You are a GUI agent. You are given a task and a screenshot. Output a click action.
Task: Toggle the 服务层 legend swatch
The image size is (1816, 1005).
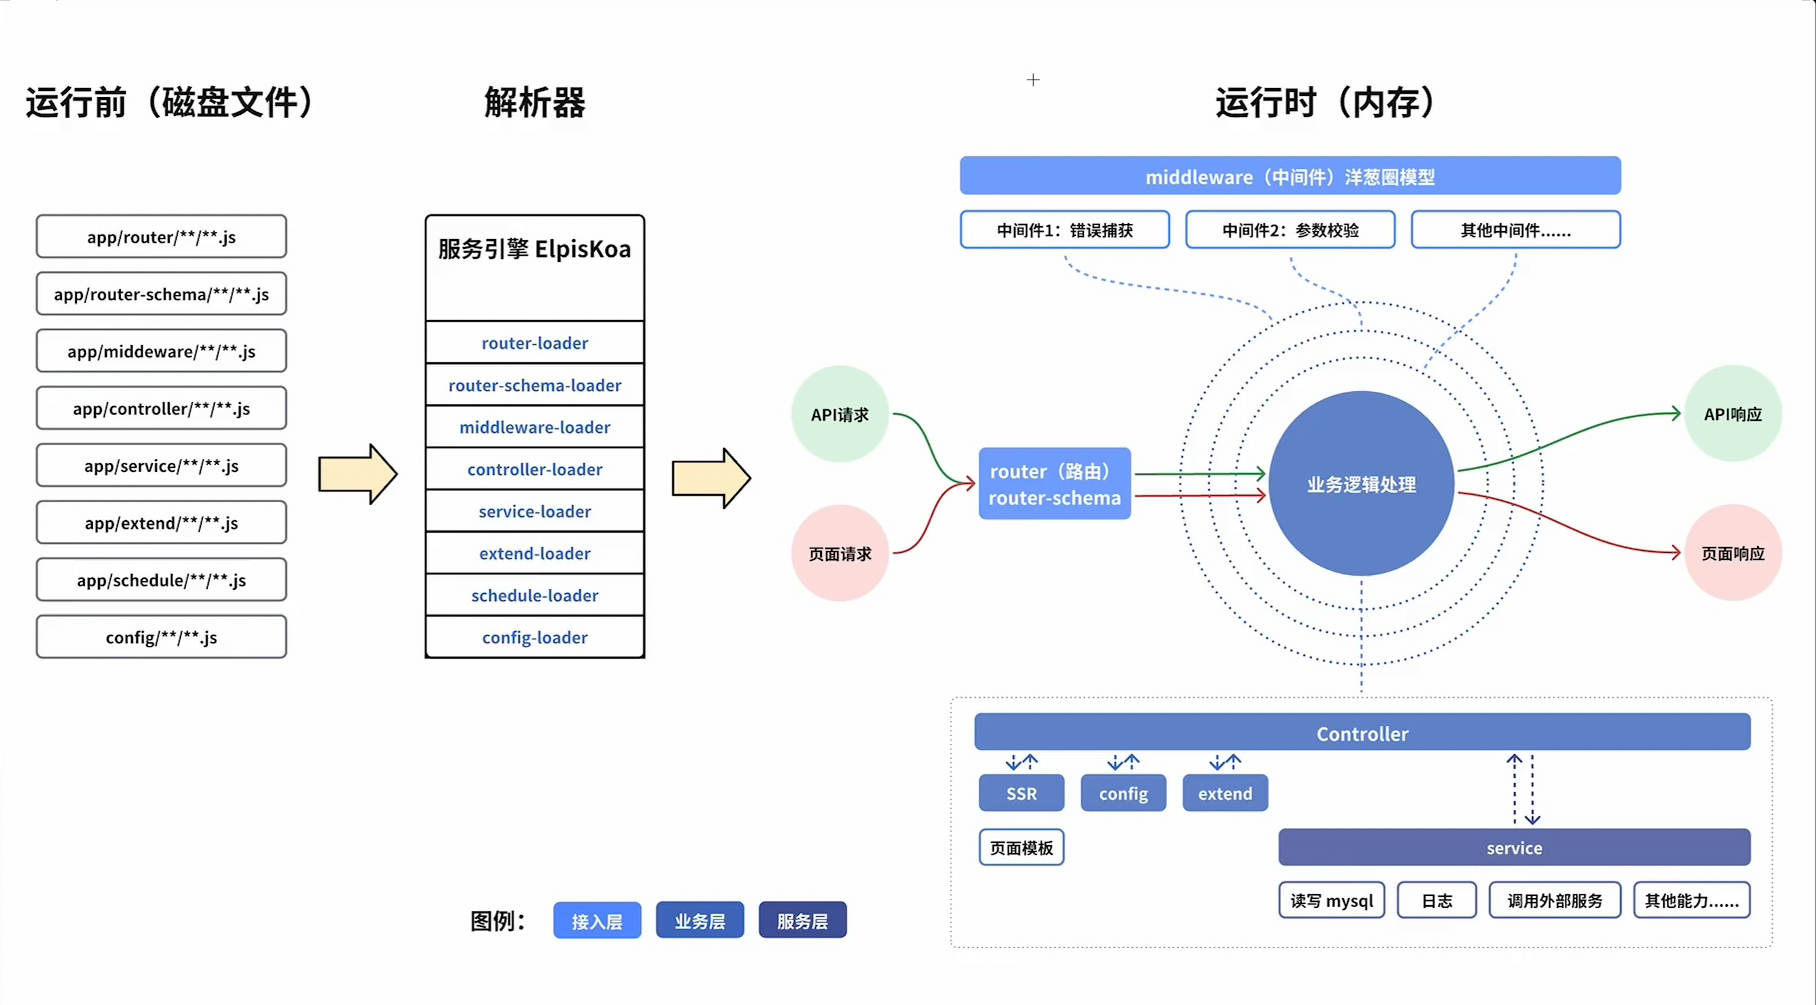click(802, 920)
